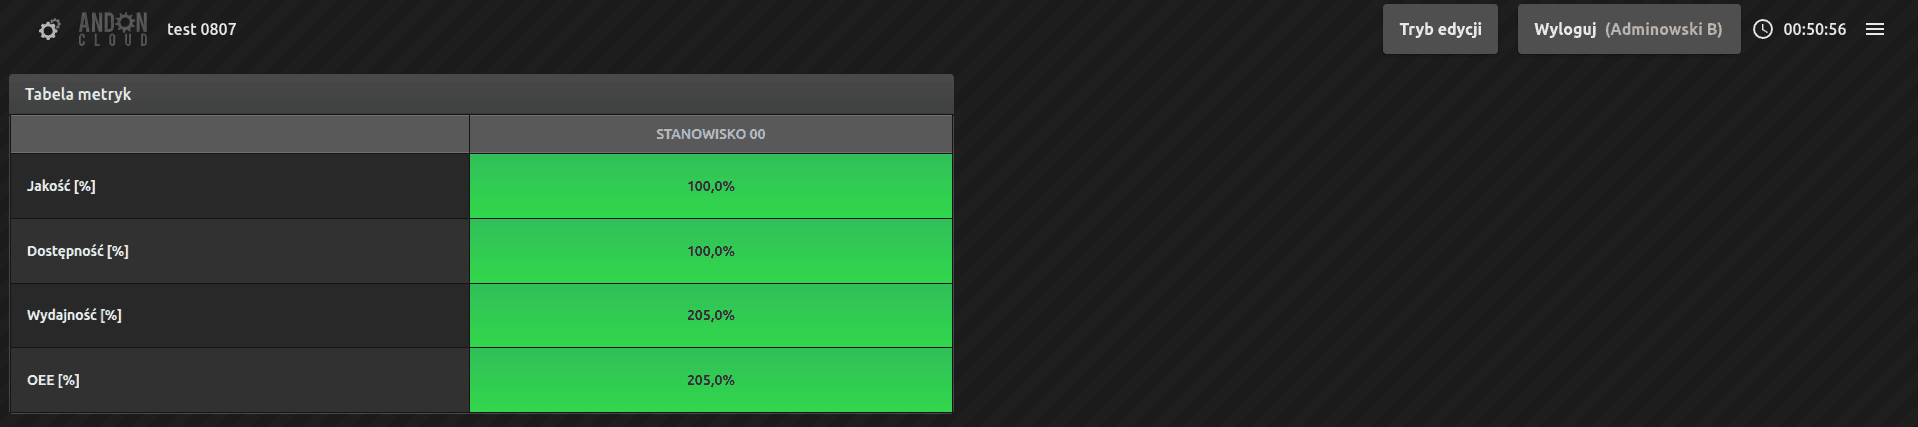
Task: Click the settings gear icon
Action: [49, 30]
